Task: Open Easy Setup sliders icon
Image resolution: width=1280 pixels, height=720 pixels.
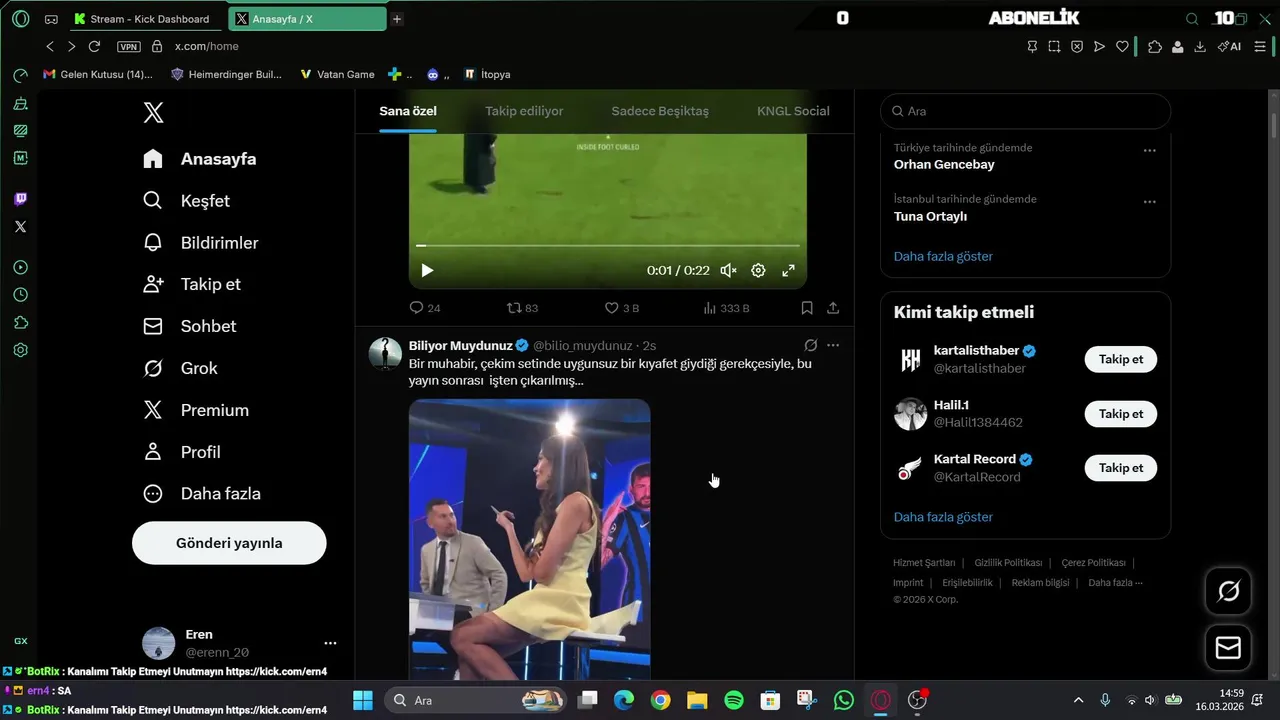Action: [x=1260, y=46]
